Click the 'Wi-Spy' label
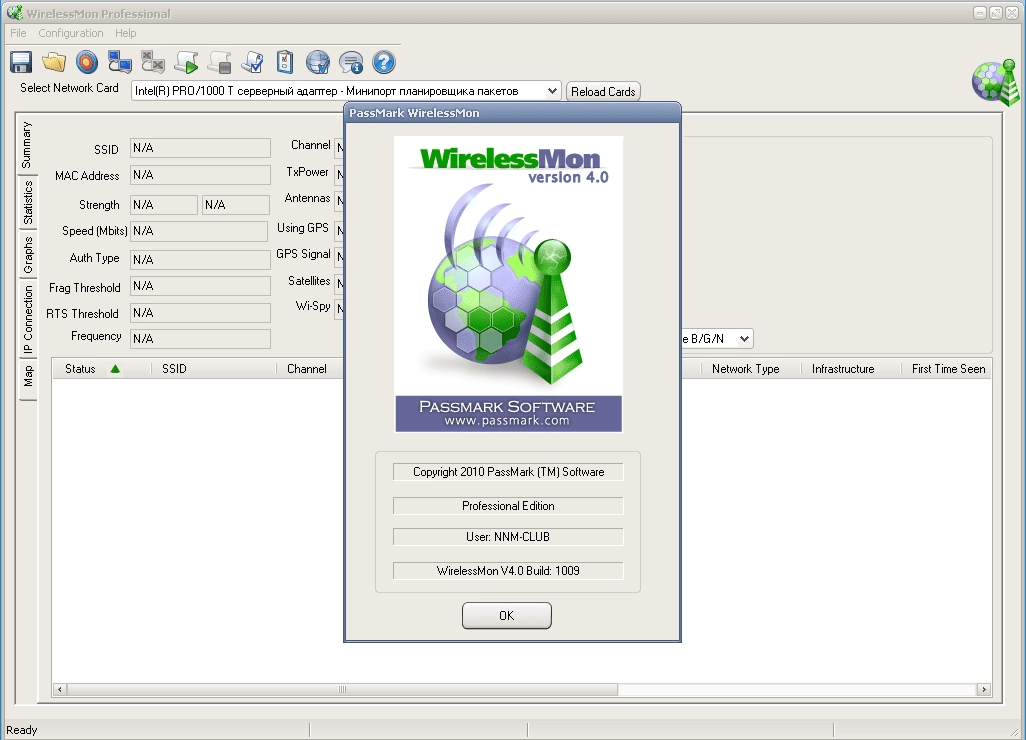Image resolution: width=1026 pixels, height=740 pixels. point(313,306)
